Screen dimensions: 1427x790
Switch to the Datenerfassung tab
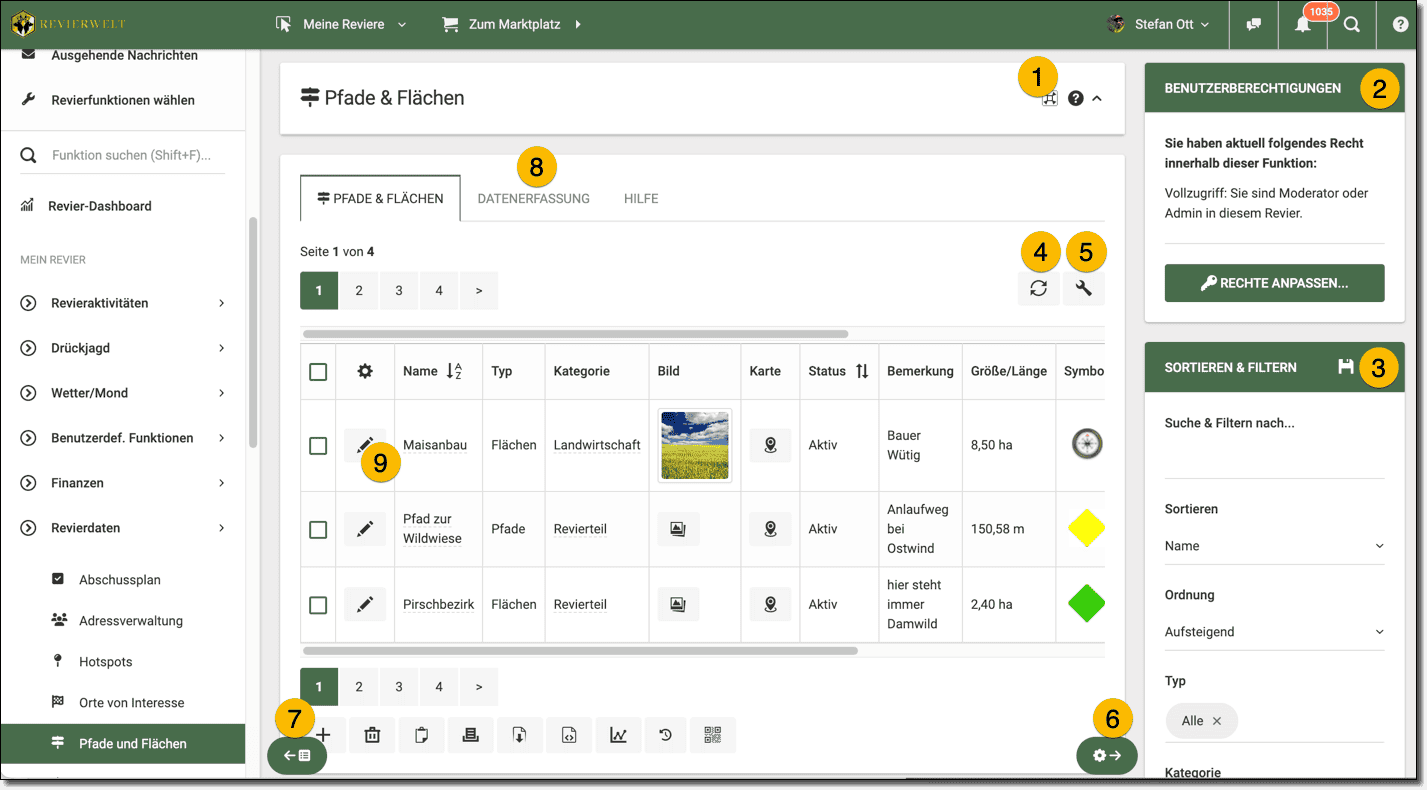coord(533,199)
